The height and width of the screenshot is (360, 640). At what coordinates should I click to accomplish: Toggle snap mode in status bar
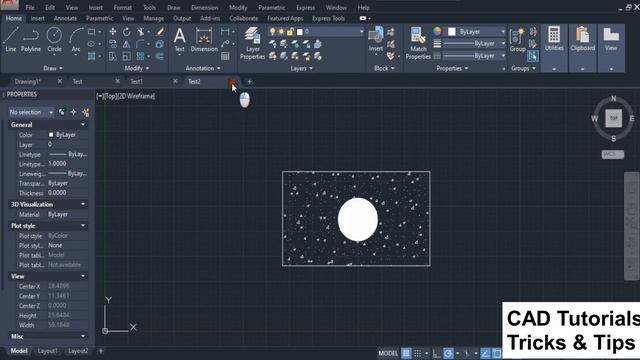click(x=418, y=353)
